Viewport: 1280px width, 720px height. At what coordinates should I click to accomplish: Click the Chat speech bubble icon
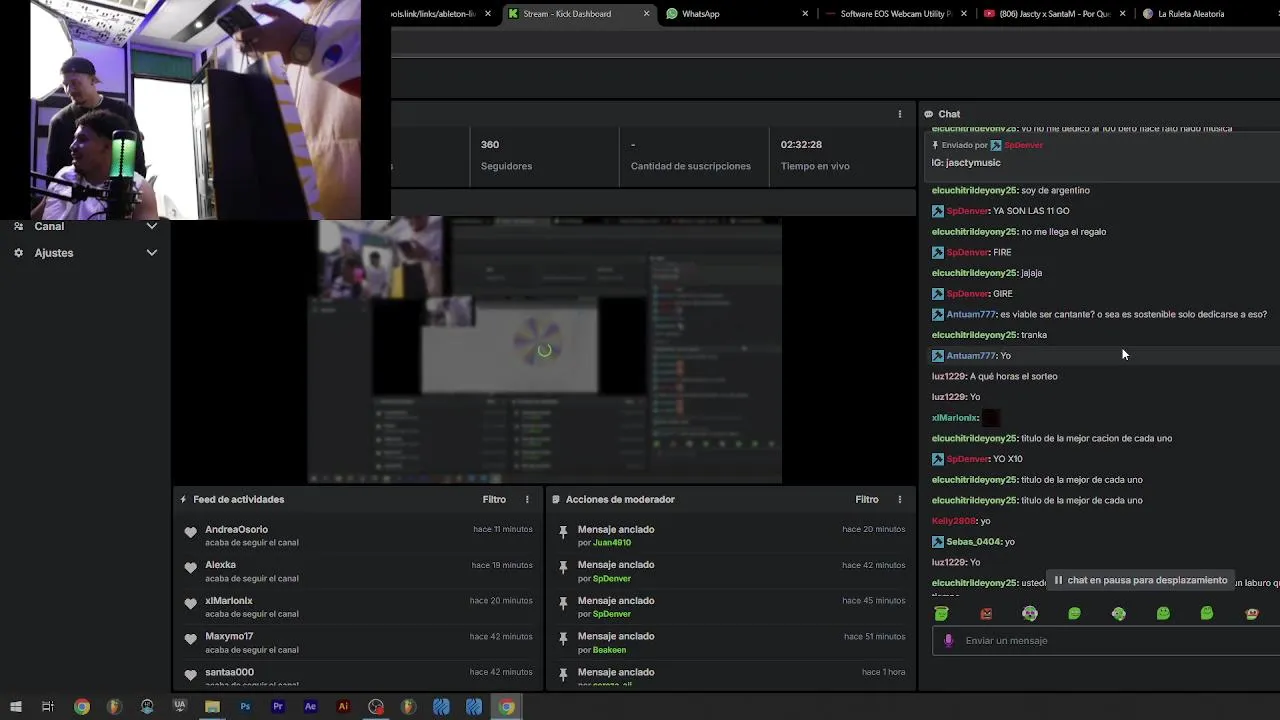pos(928,114)
